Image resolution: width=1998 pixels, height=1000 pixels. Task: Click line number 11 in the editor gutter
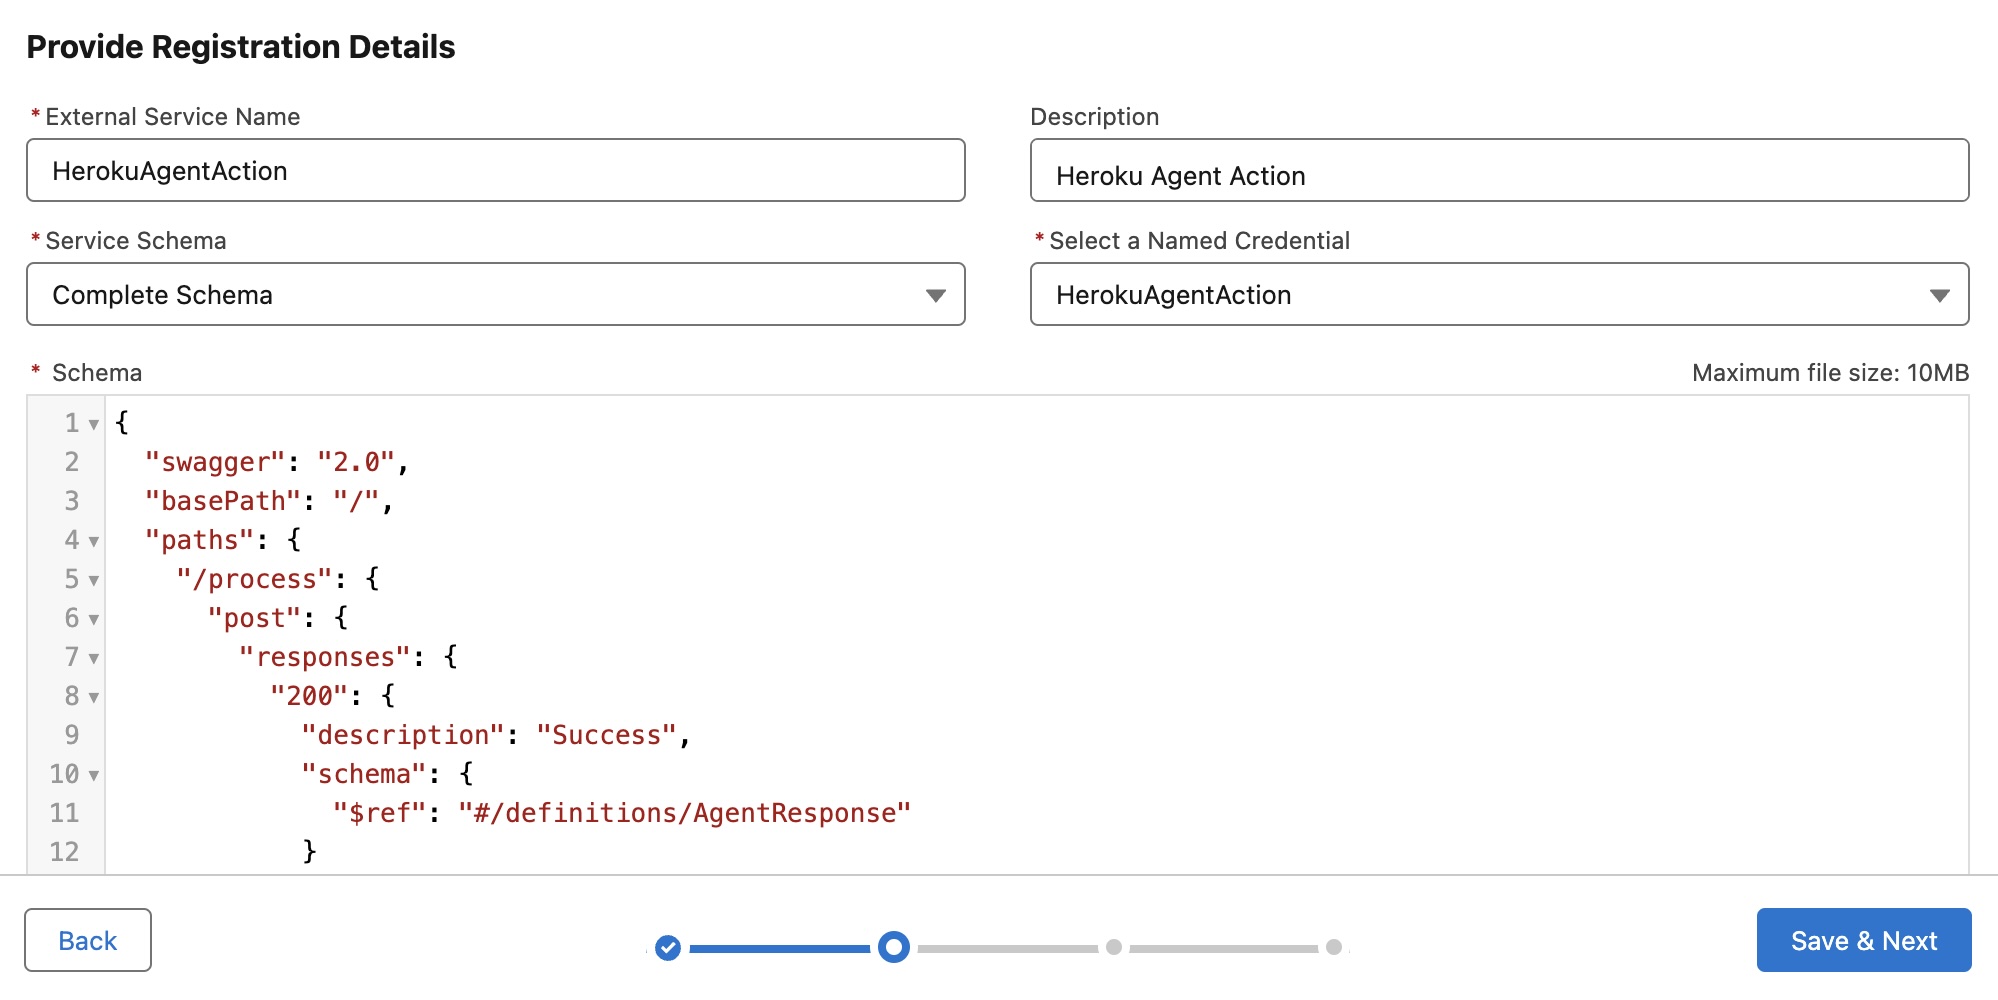[64, 813]
